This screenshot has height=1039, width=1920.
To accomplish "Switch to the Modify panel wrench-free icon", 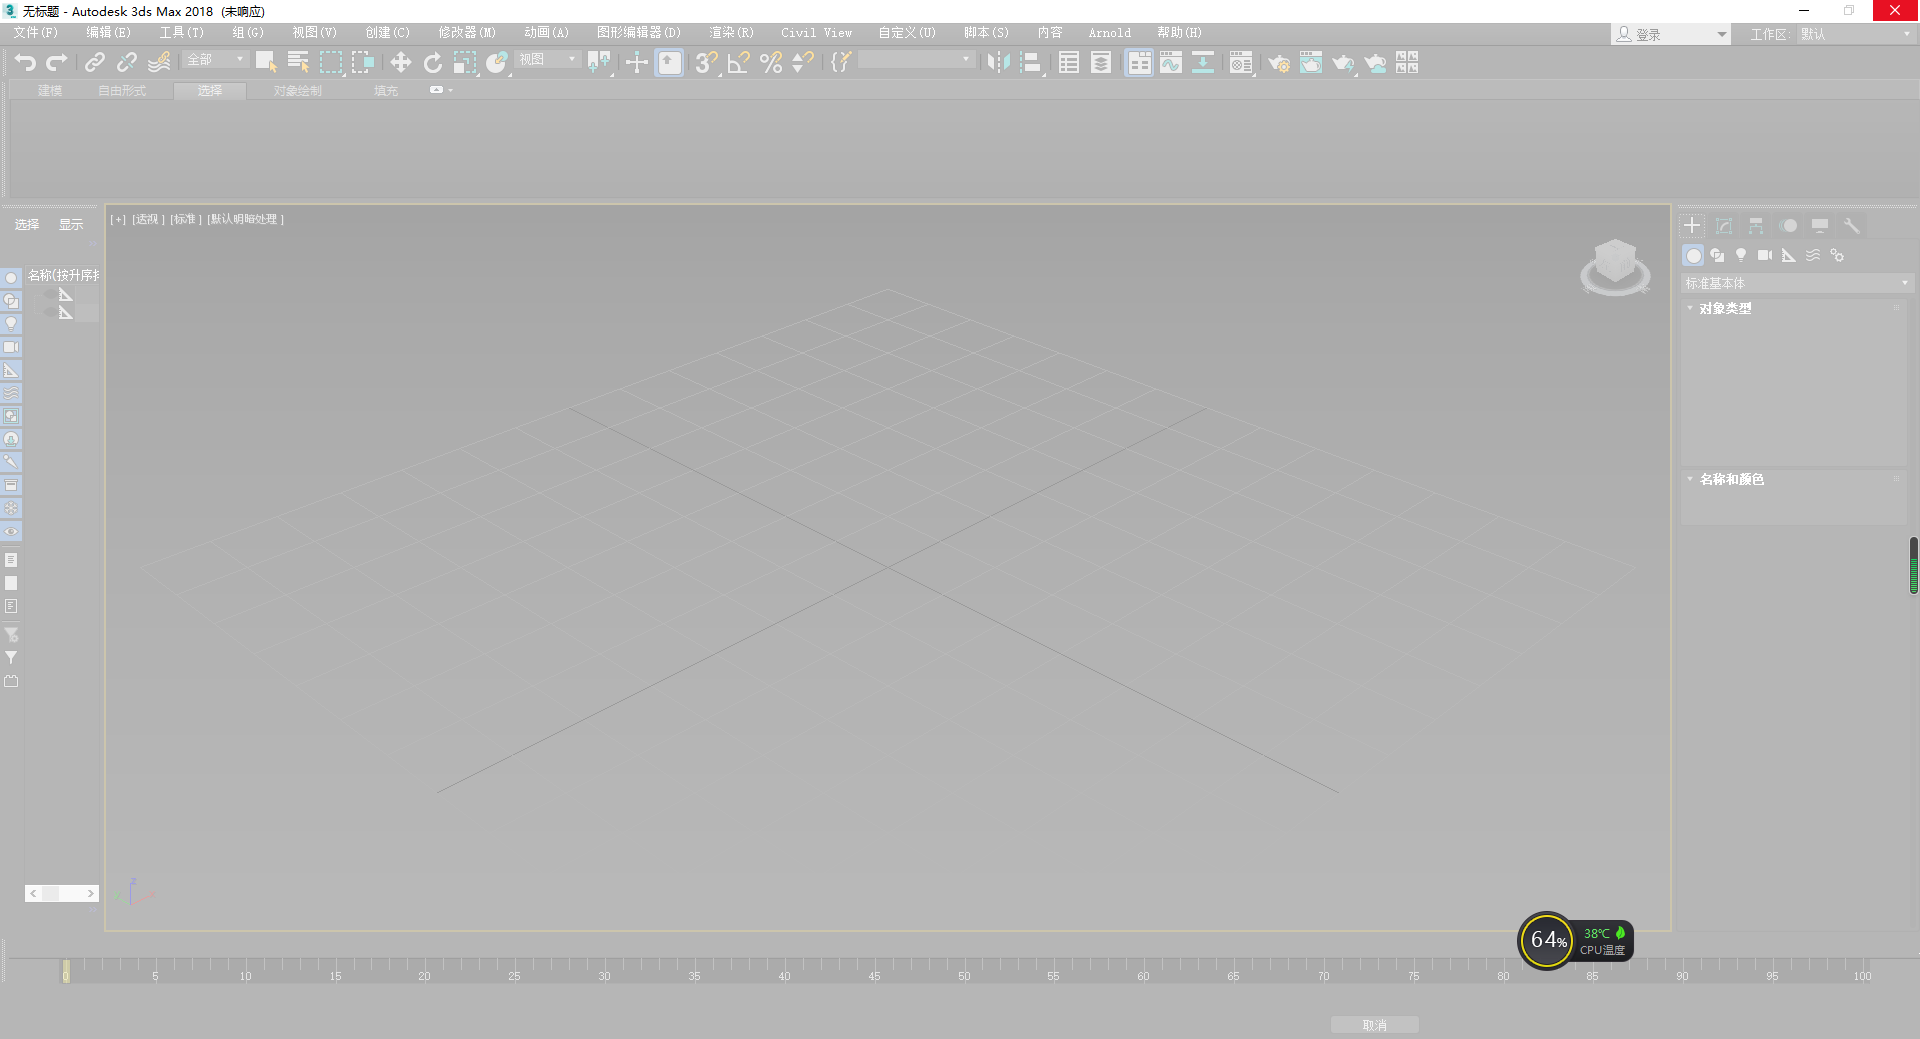I will coord(1723,225).
